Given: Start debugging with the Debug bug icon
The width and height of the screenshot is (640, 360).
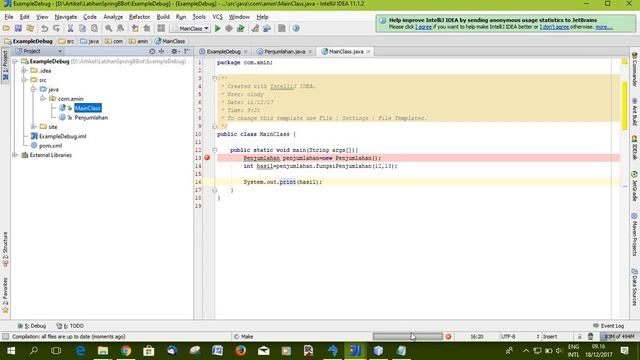Looking at the screenshot, I should coord(229,28).
